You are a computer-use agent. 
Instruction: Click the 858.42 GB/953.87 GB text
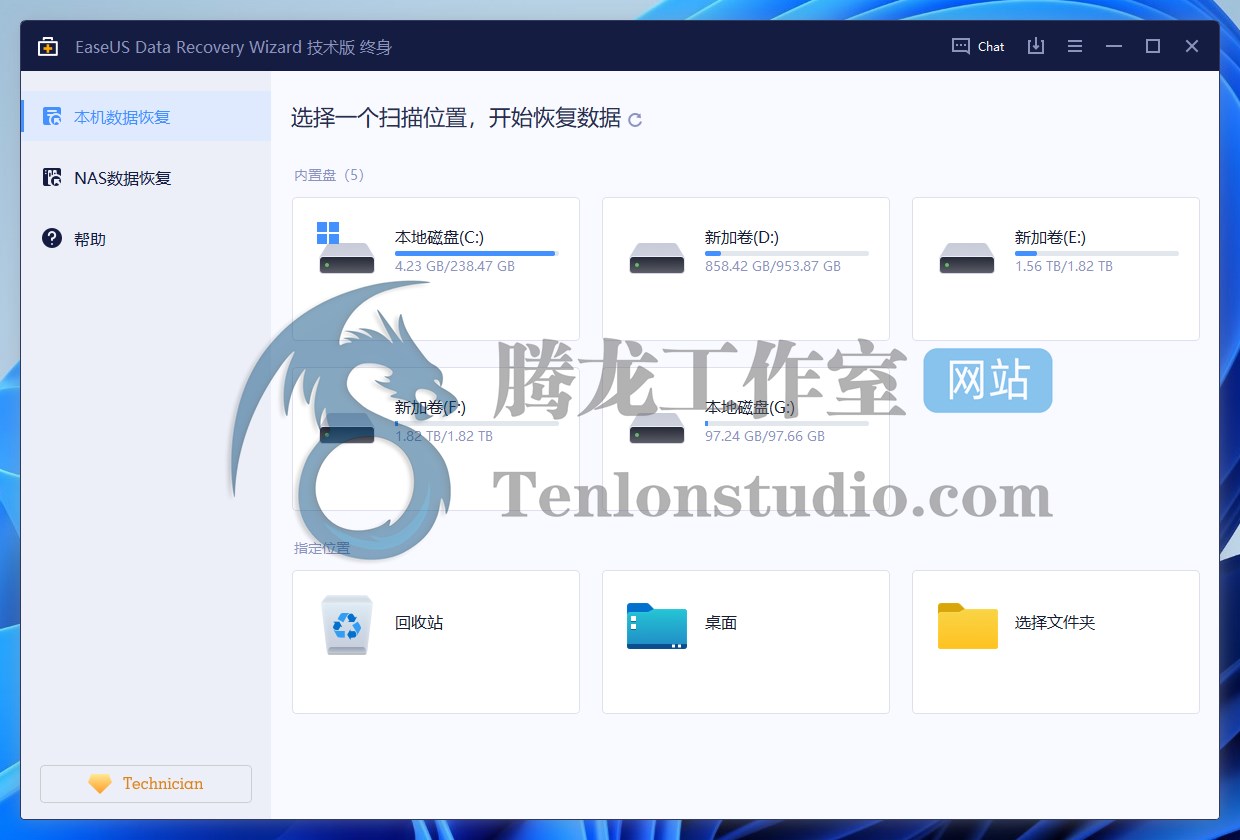point(773,267)
